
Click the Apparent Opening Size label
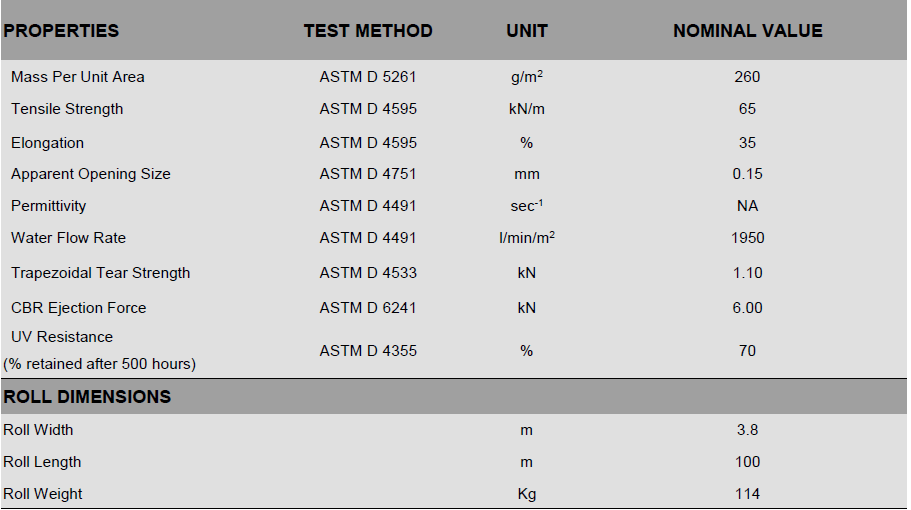91,174
